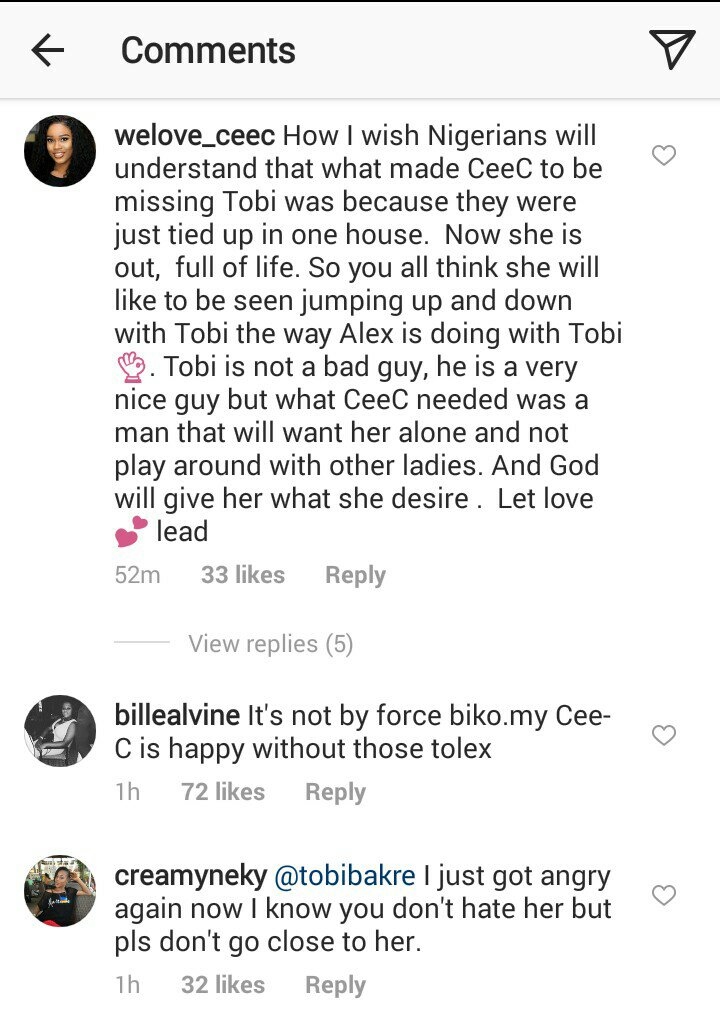View the 72 likes list
Screen dimensions: 720x1018
222,792
